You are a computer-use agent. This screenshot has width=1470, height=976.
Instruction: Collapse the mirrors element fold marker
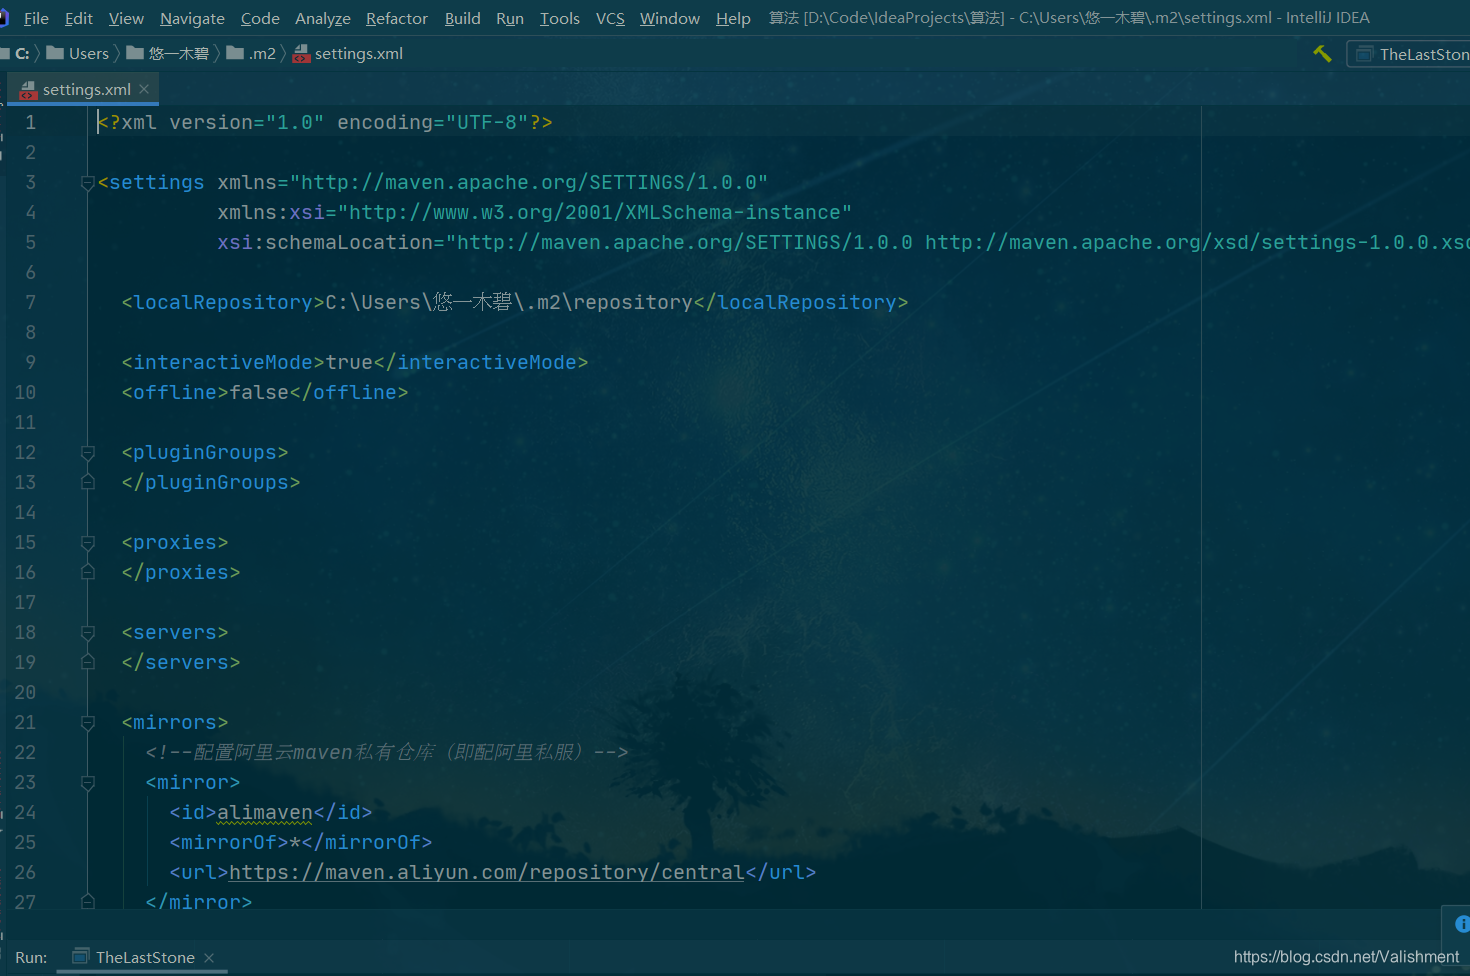coord(88,723)
